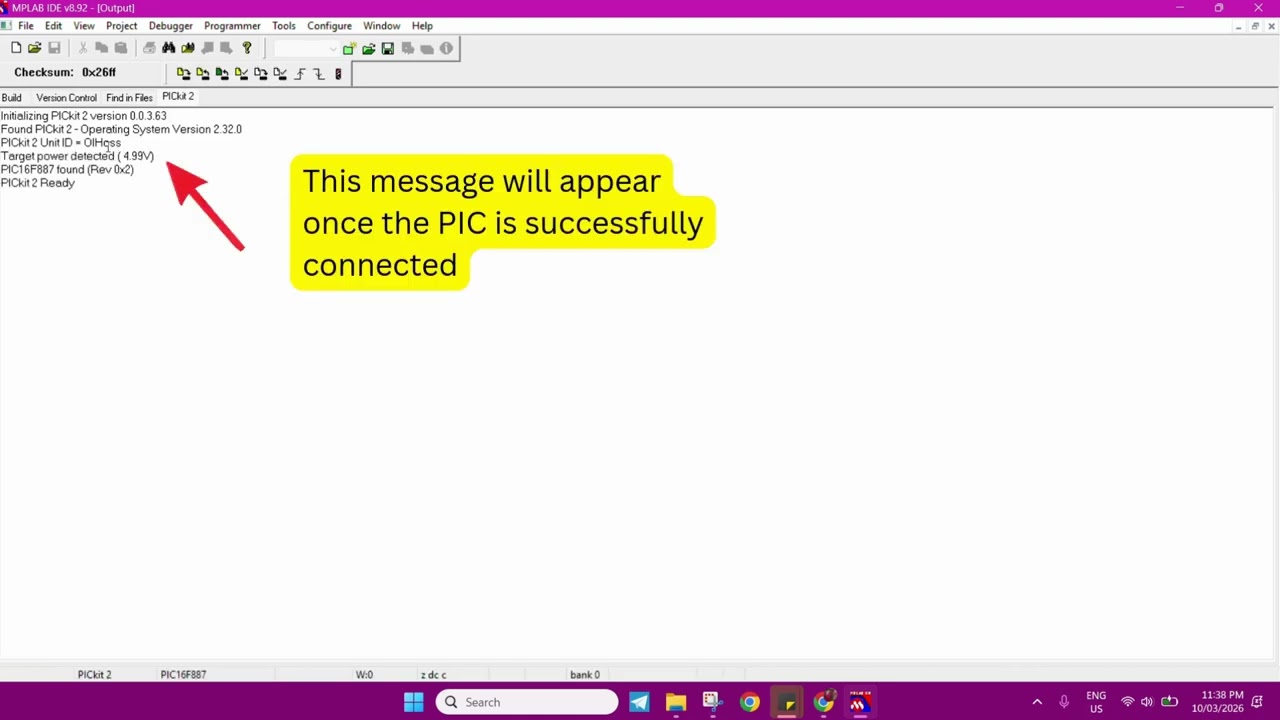Click the New Project icon

pos(349,48)
